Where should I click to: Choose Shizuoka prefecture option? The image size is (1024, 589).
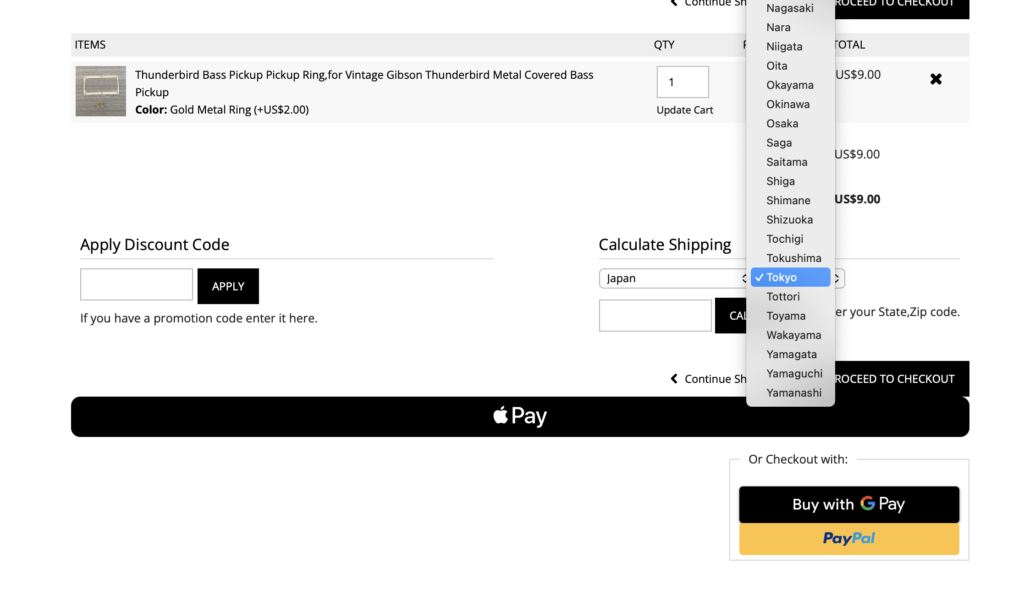tap(789, 220)
